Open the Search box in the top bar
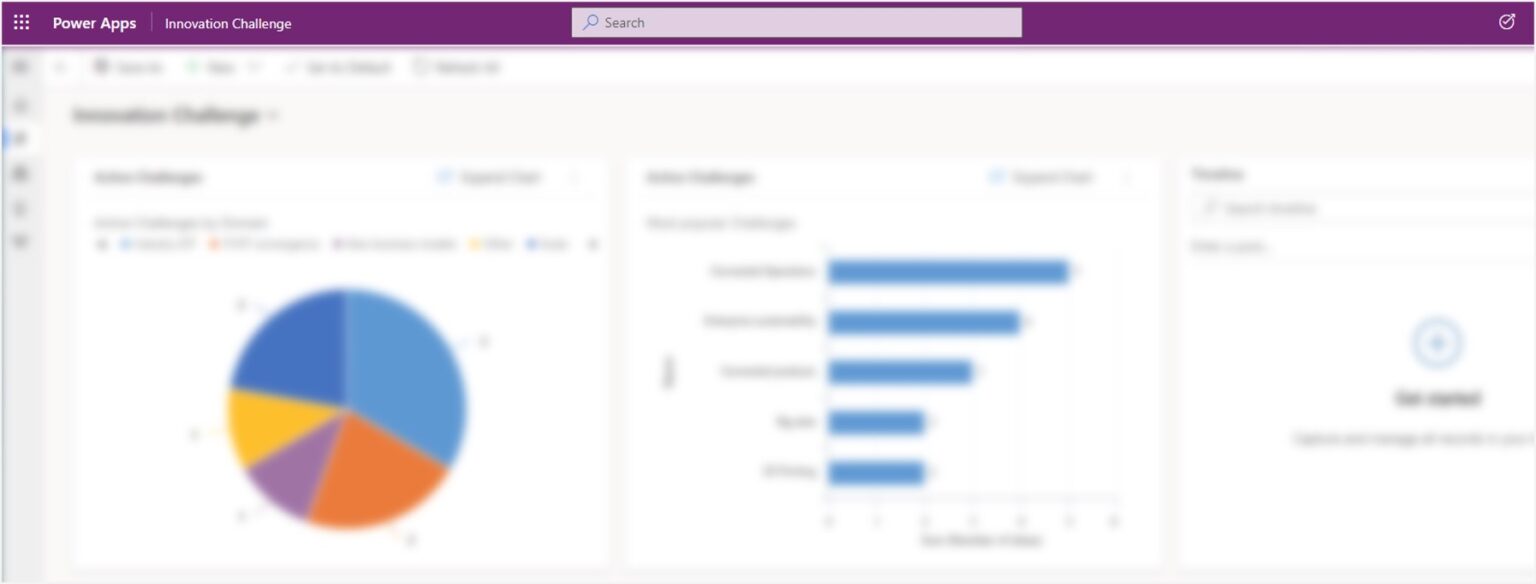 [795, 22]
